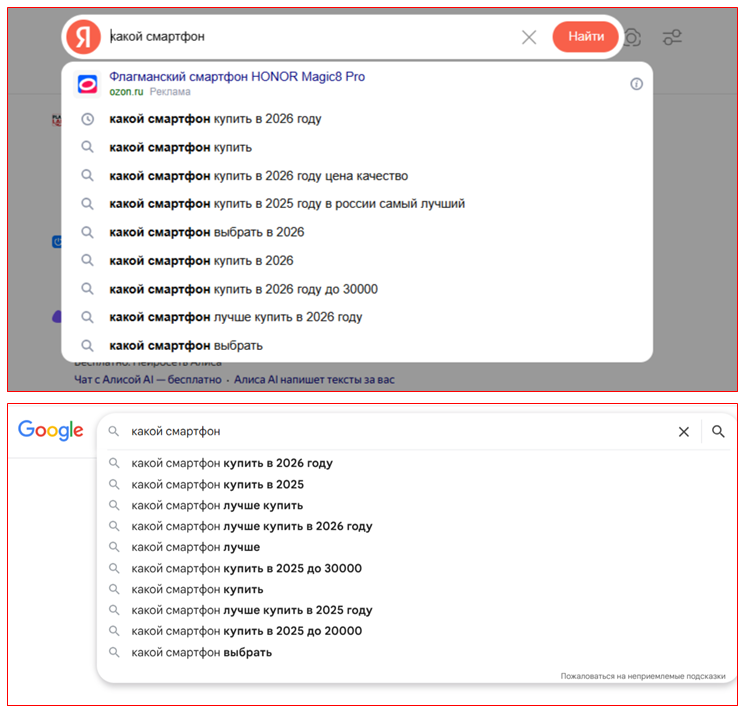
Task: Click the Google logo
Action: click(x=50, y=431)
